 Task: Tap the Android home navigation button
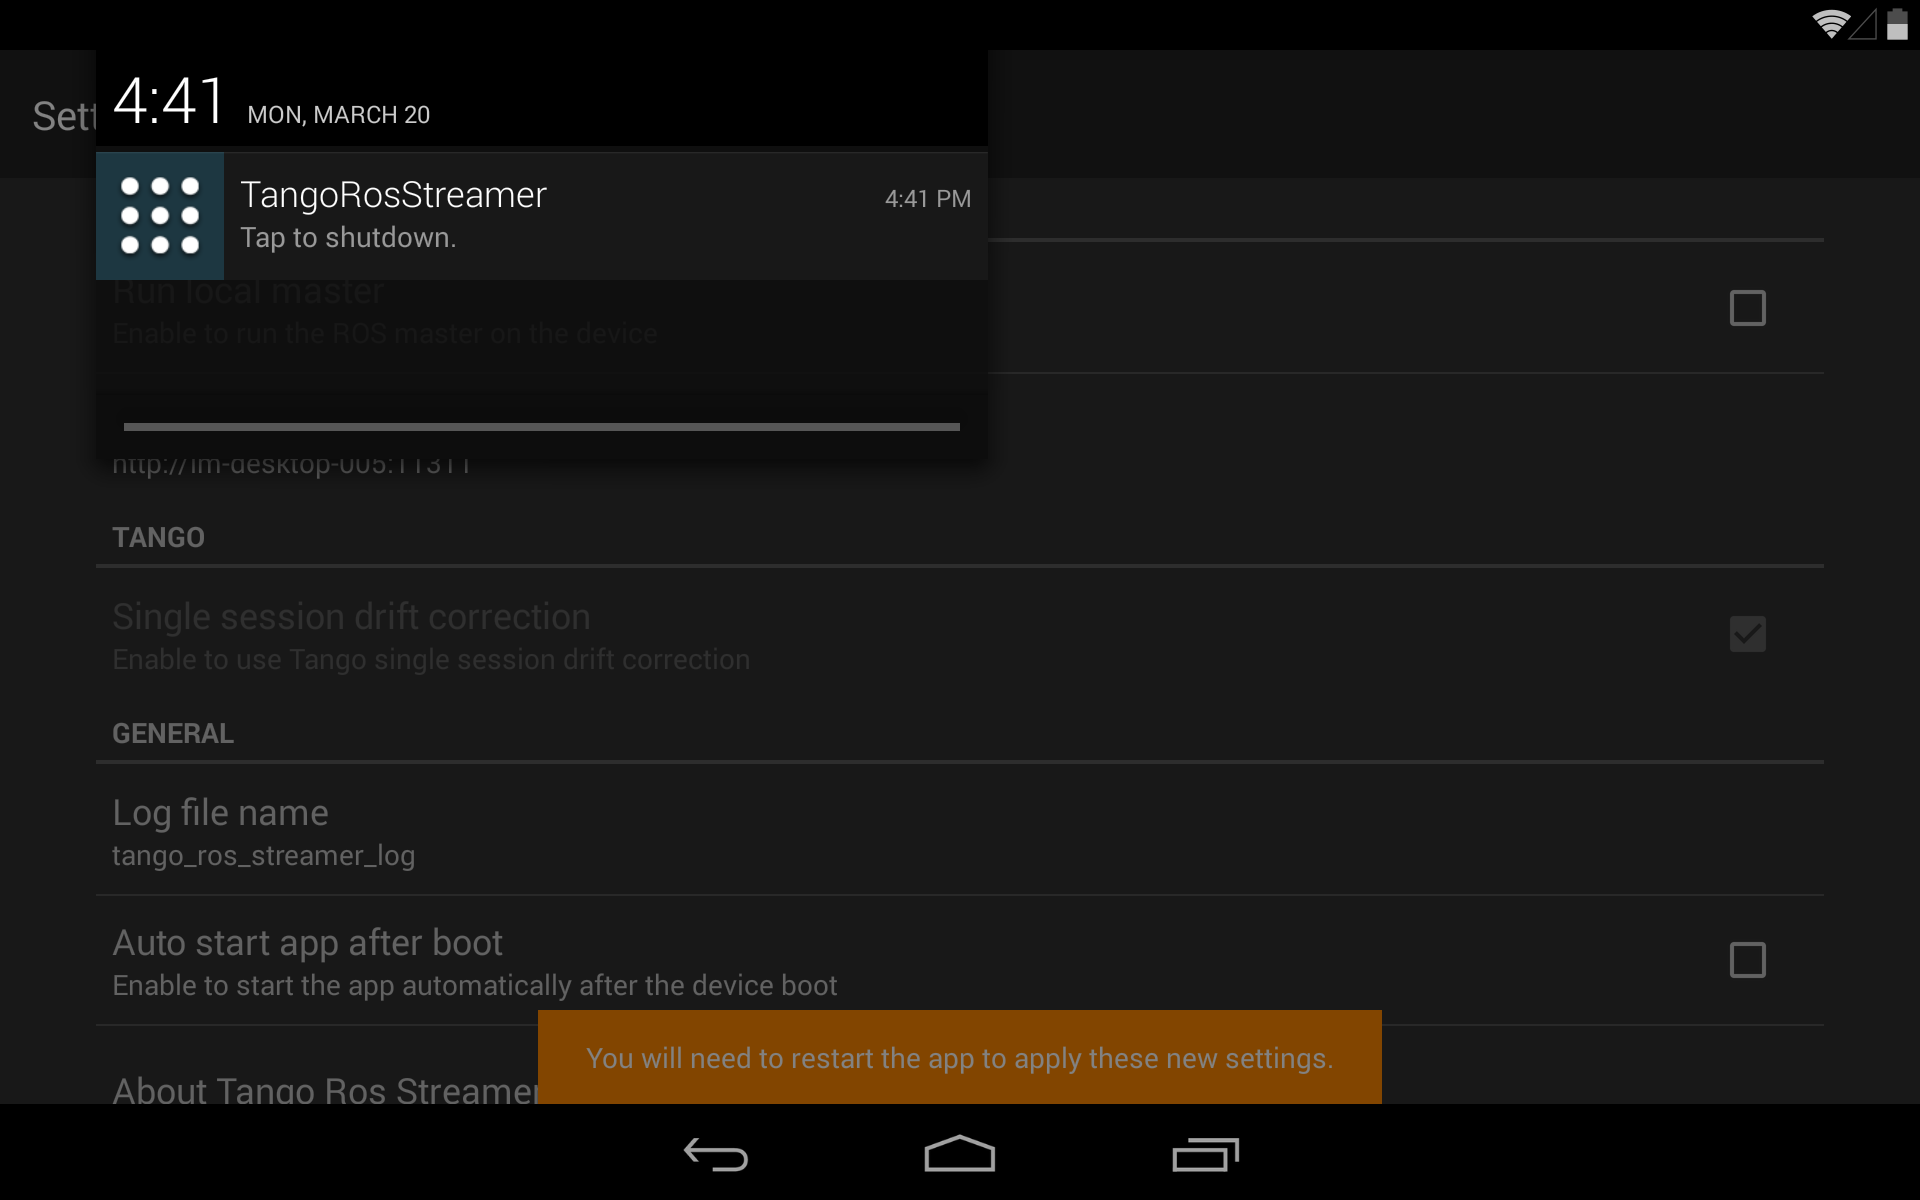pyautogui.click(x=960, y=1153)
